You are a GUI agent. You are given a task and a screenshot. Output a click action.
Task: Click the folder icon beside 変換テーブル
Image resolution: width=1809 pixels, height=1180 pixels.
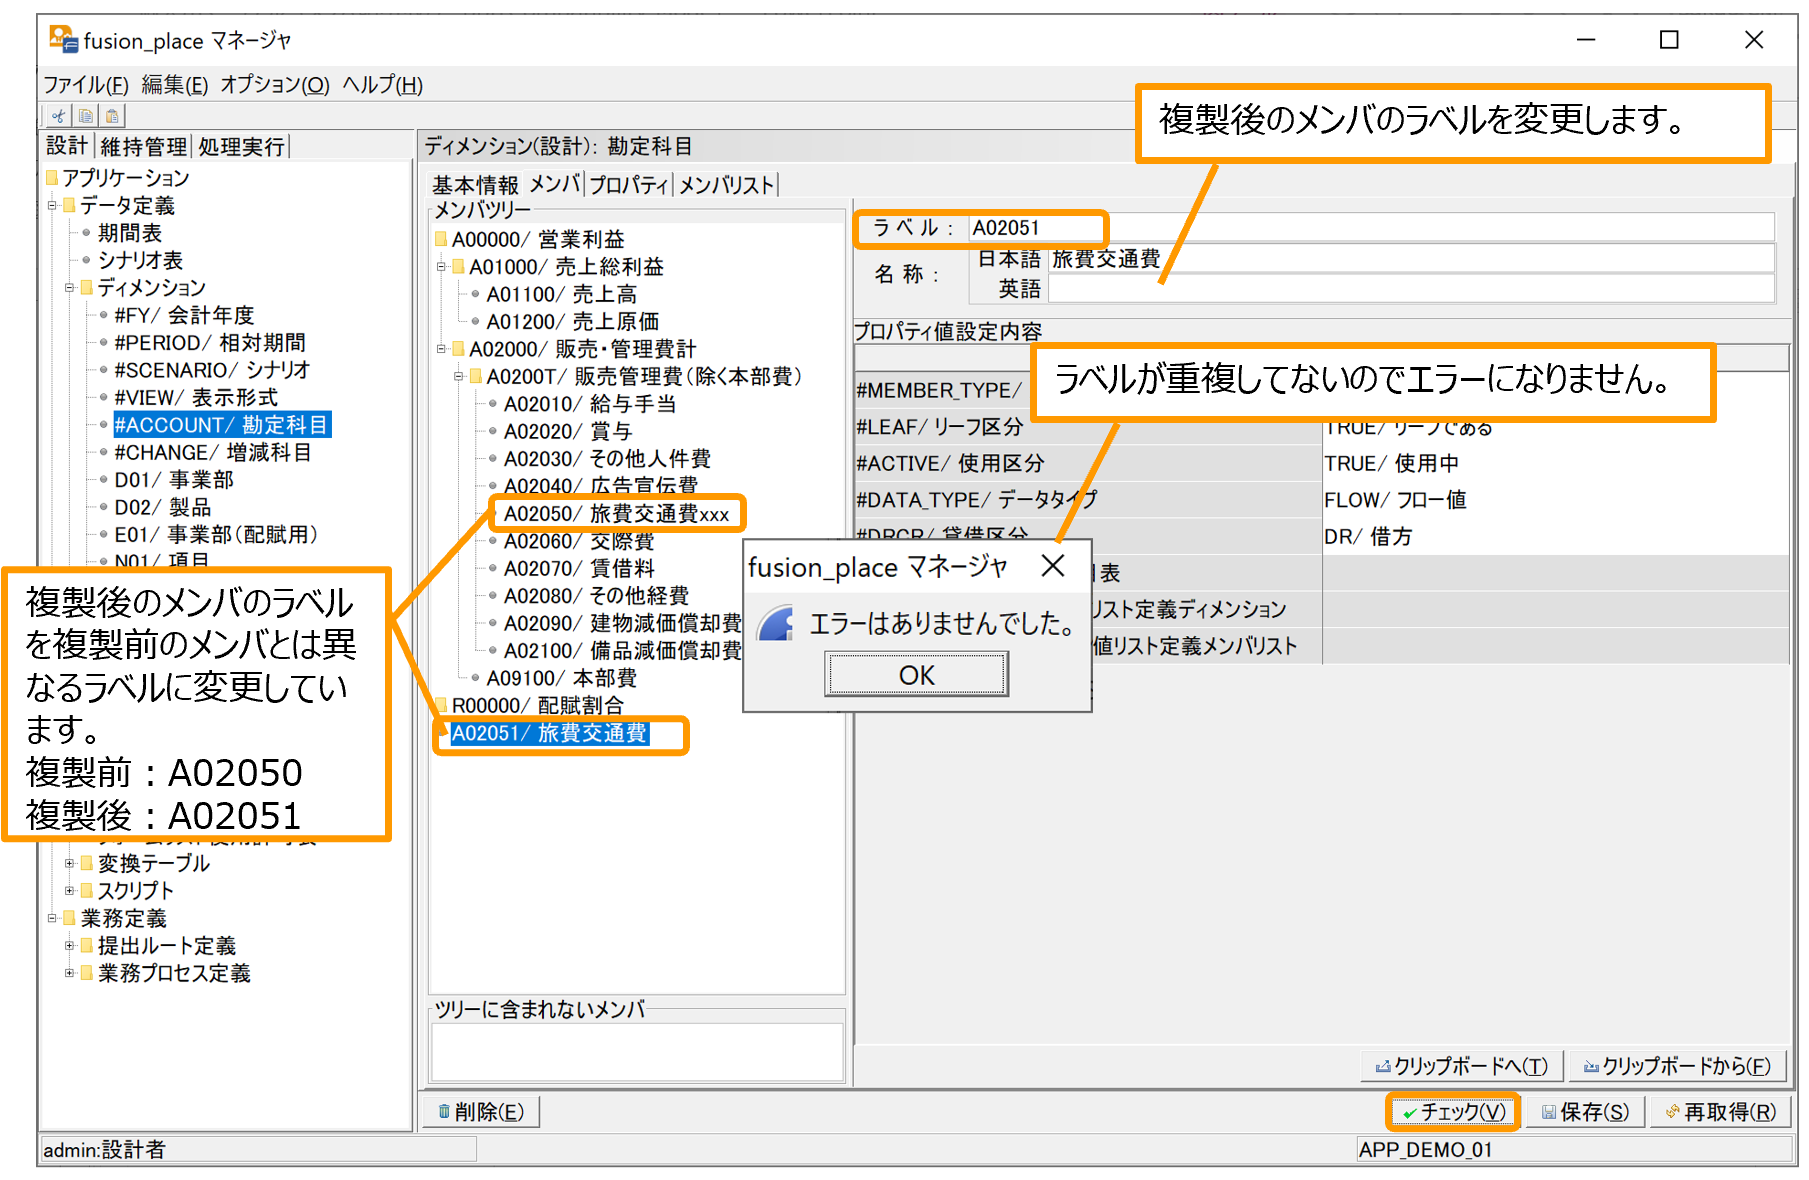pyautogui.click(x=87, y=863)
